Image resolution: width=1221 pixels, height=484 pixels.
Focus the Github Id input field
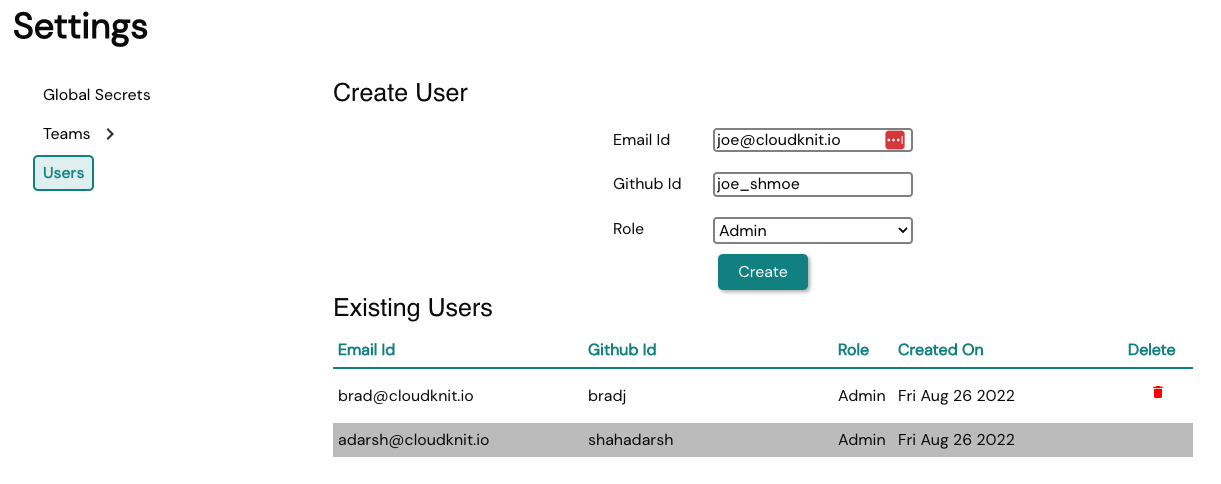tap(813, 184)
